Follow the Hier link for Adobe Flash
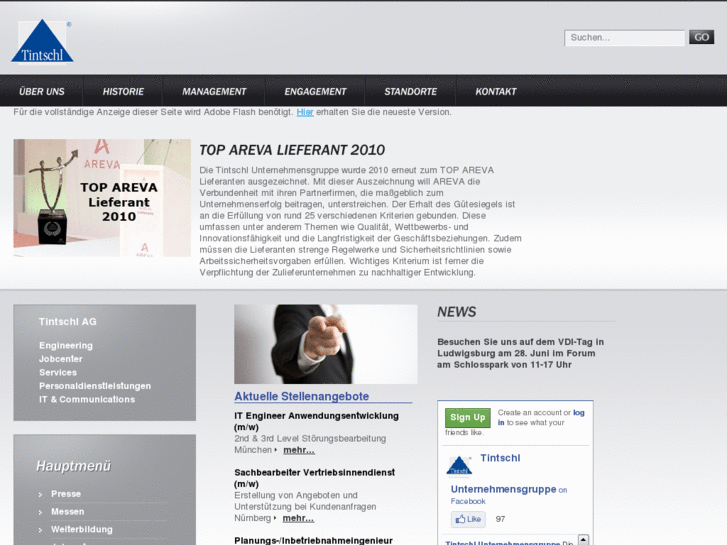The height and width of the screenshot is (545, 727). (305, 112)
